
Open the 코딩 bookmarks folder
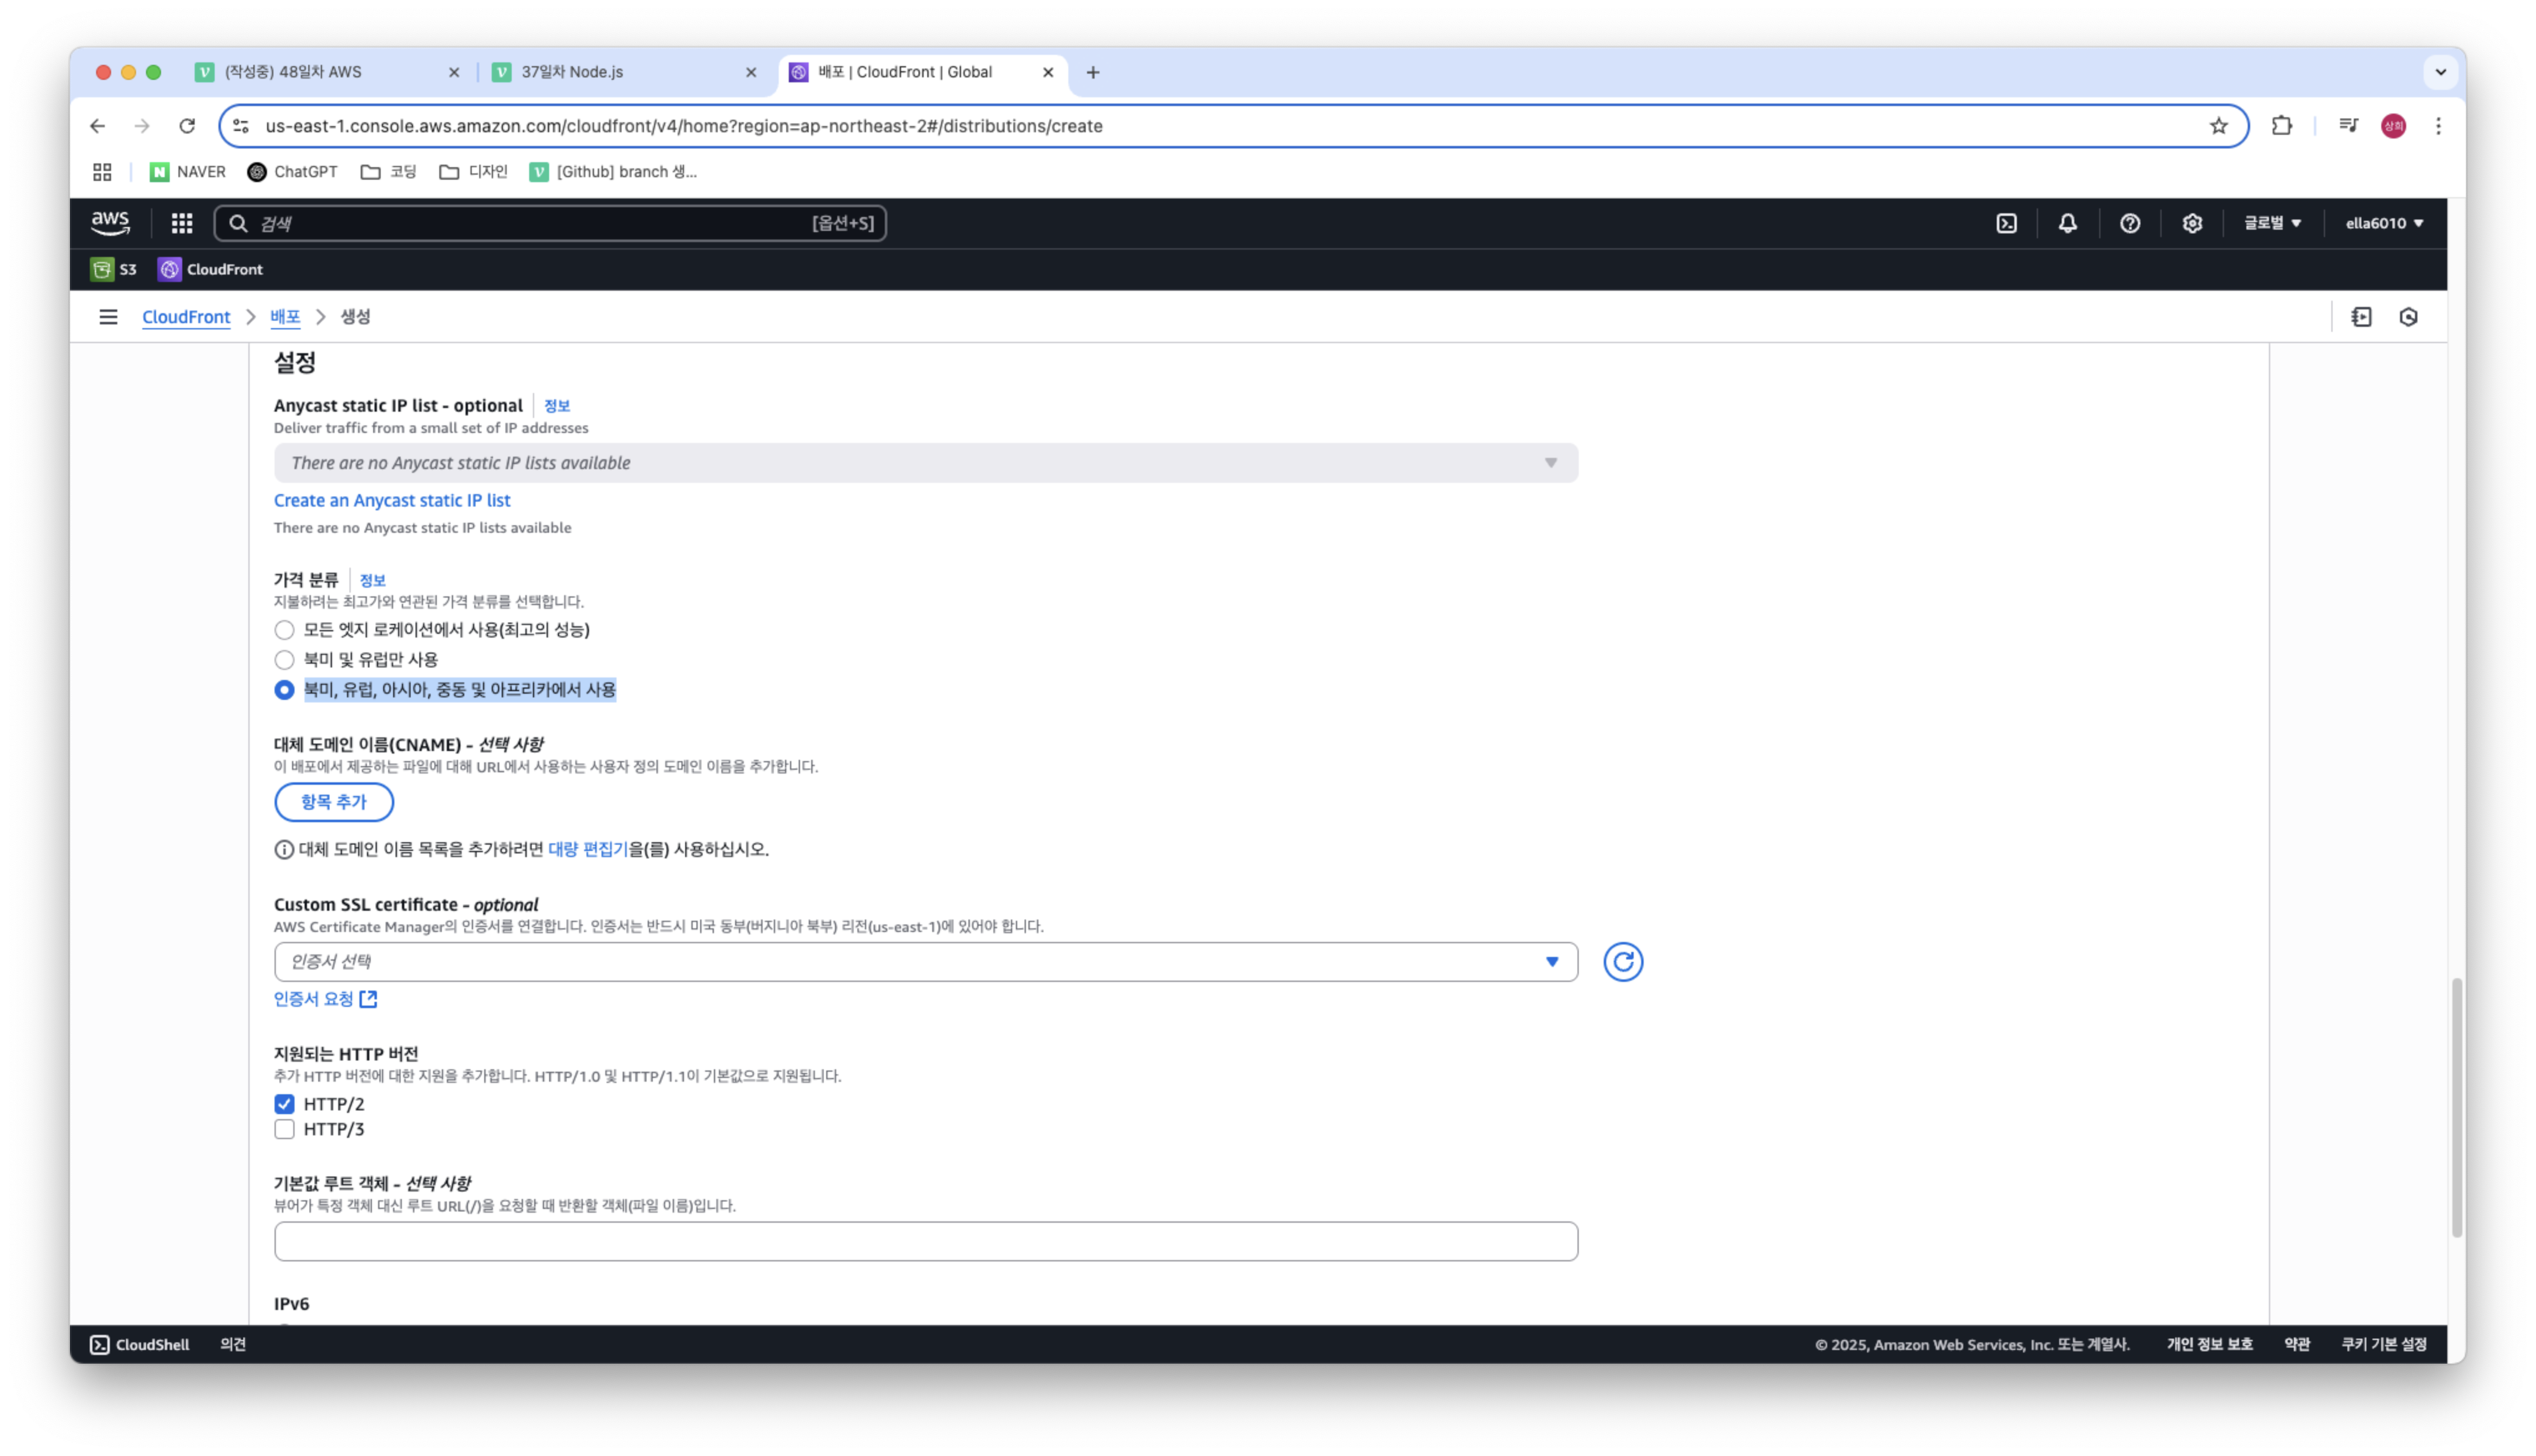pyautogui.click(x=388, y=172)
